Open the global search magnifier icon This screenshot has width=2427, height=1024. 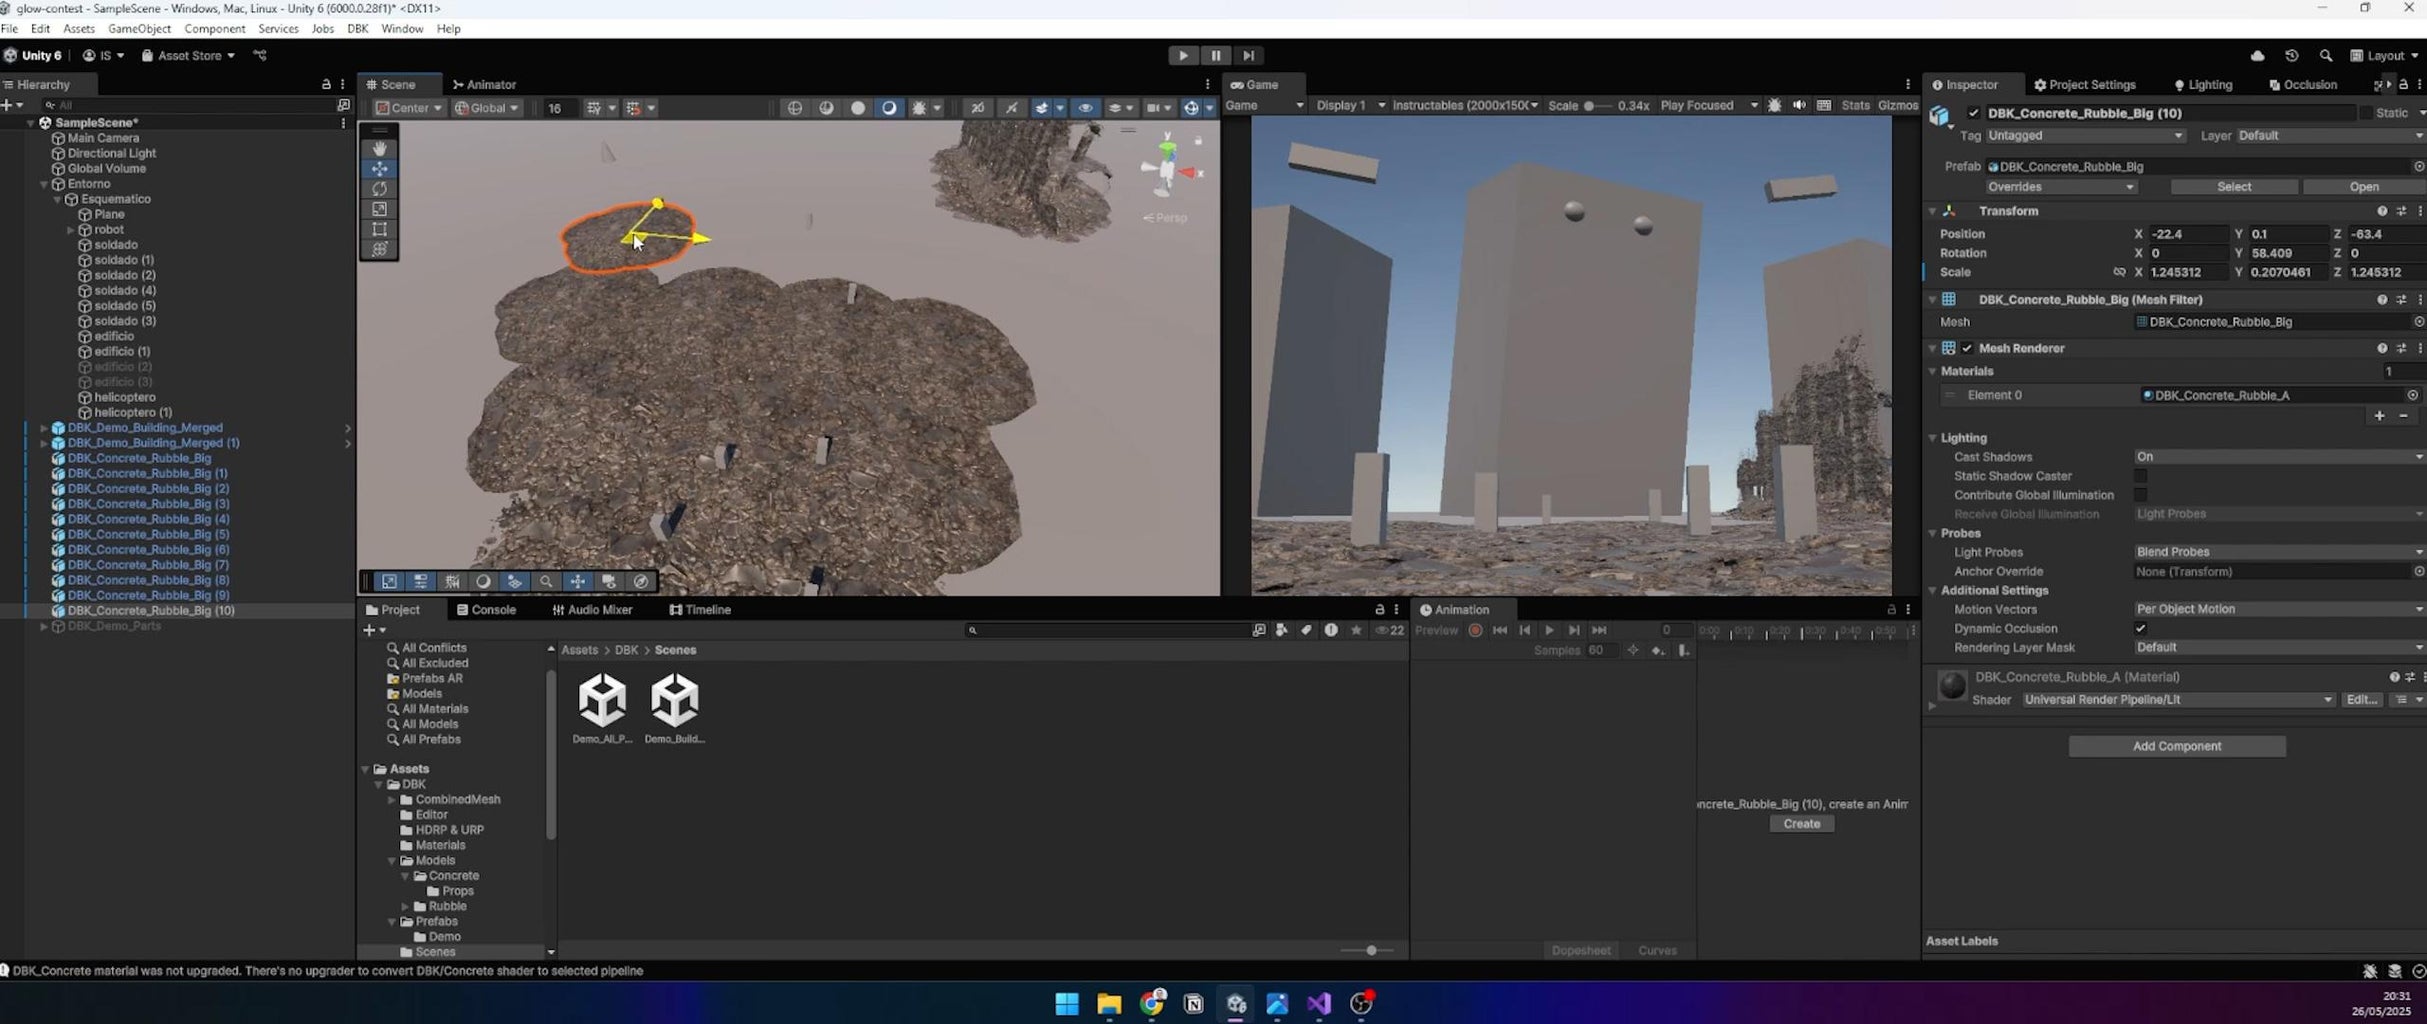click(2325, 56)
